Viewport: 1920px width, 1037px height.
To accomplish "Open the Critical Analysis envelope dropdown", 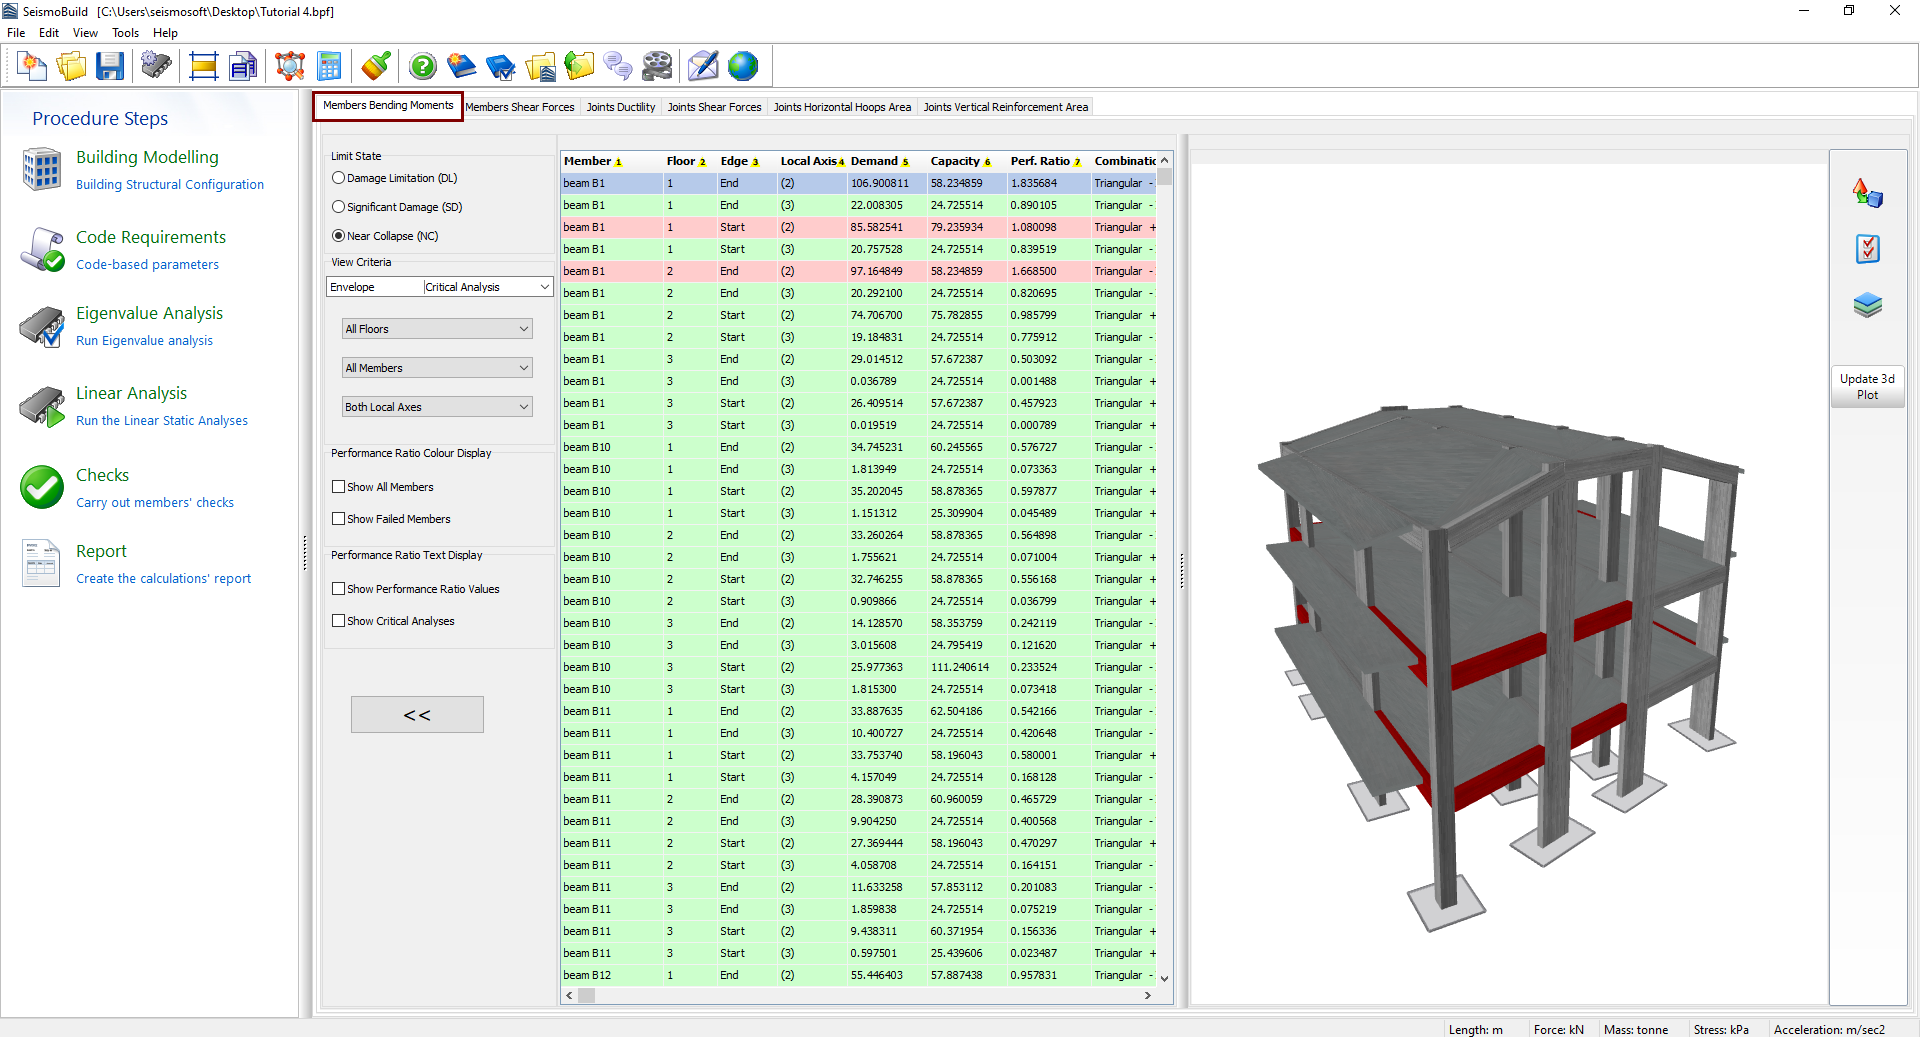I will [487, 287].
